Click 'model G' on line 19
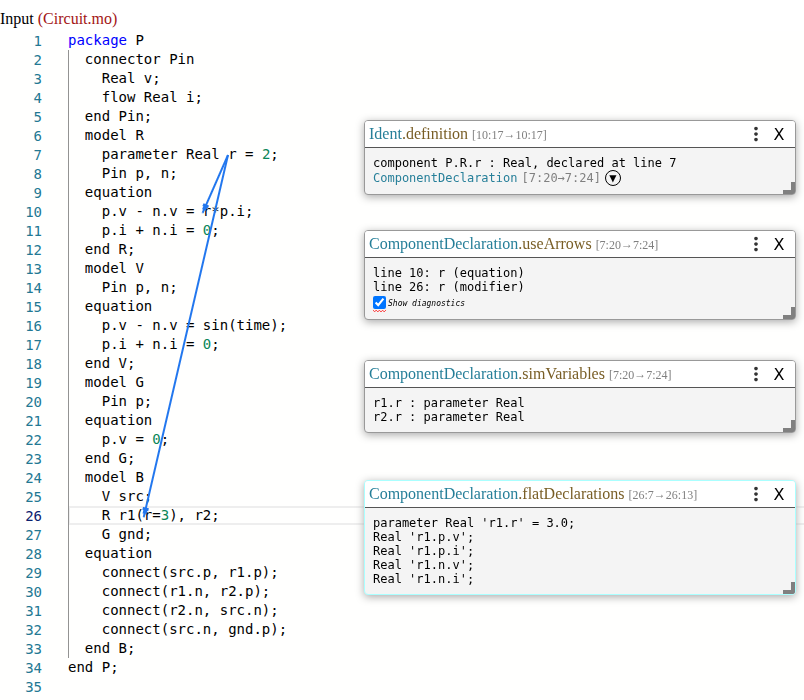The width and height of the screenshot is (804, 700). pyautogui.click(x=114, y=382)
